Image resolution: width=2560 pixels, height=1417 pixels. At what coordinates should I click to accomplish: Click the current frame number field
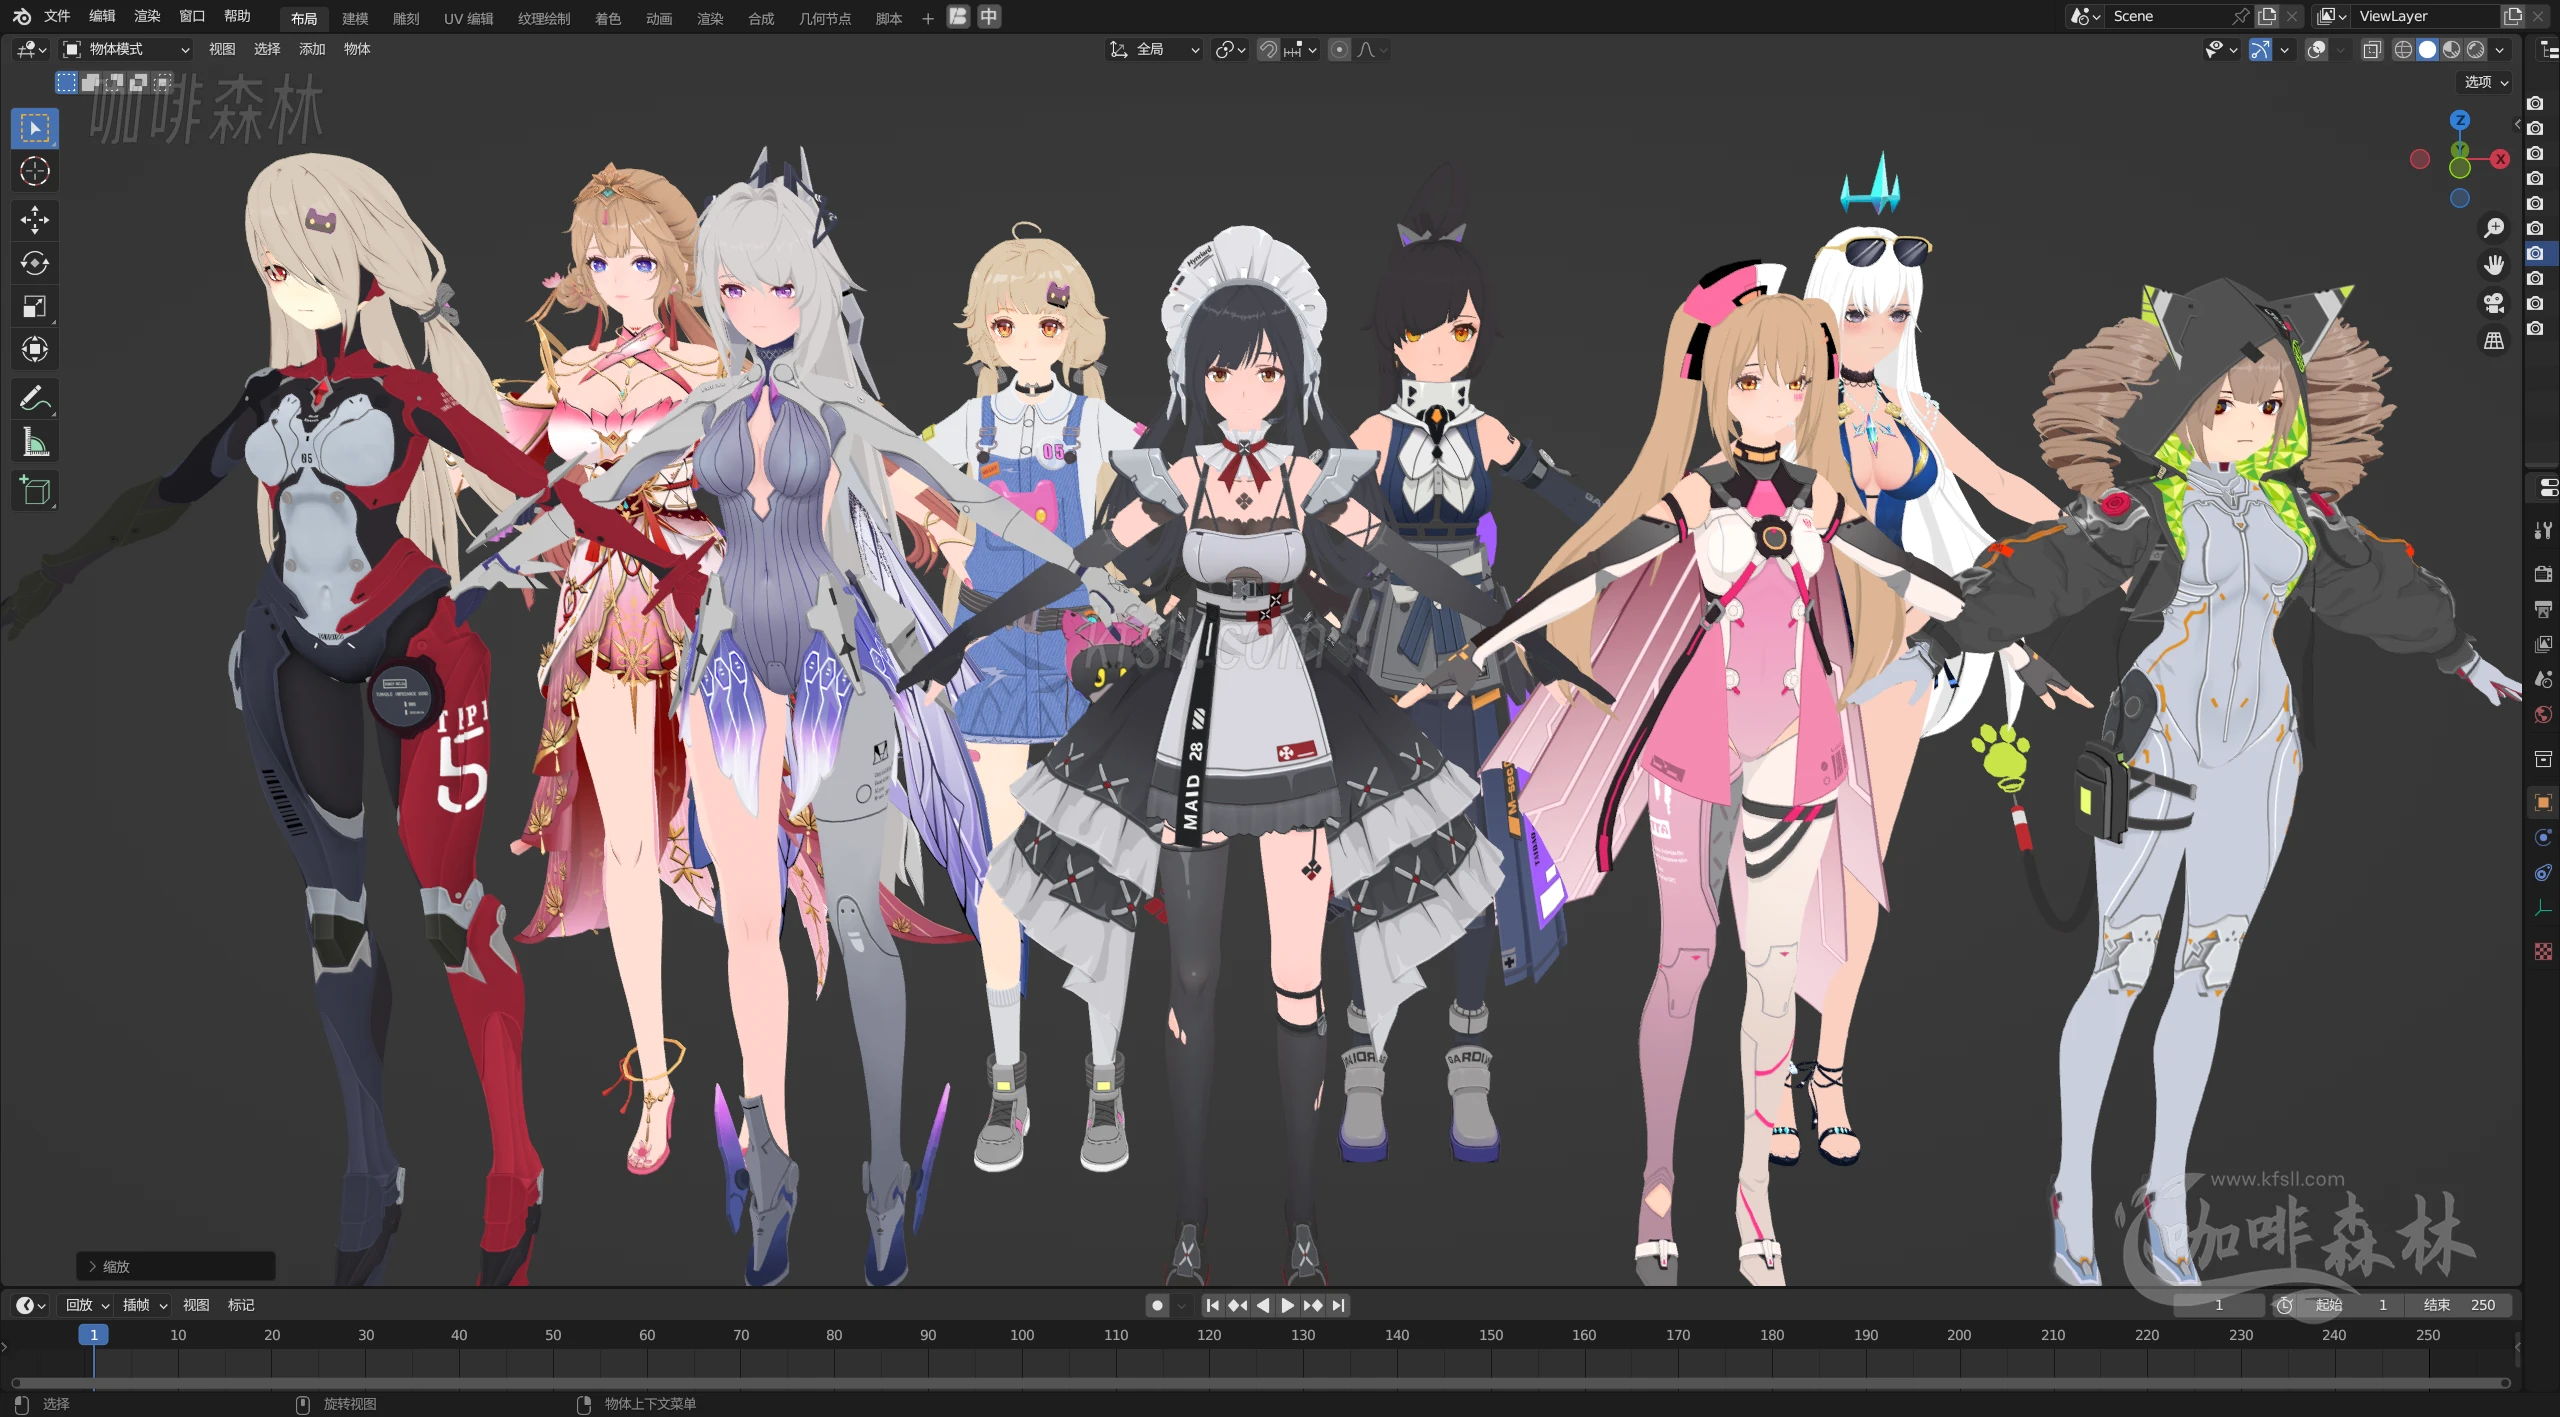coord(2219,1305)
